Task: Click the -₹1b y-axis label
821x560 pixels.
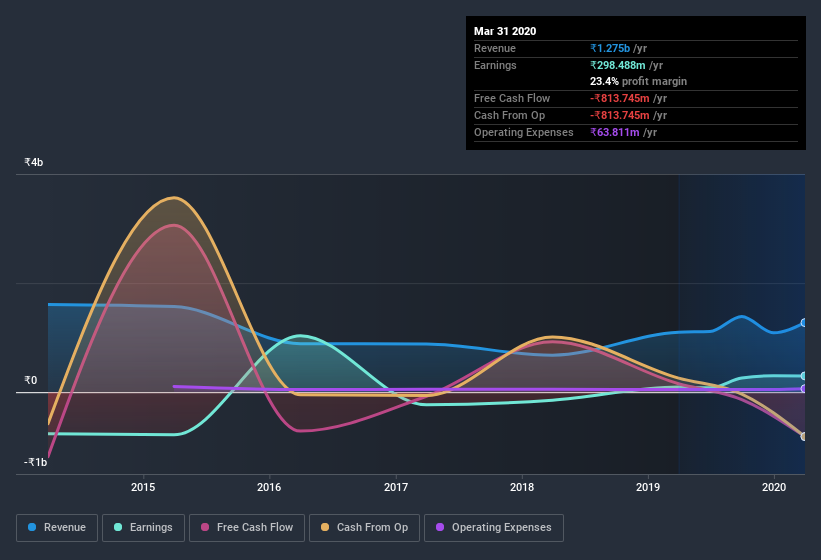Action: pyautogui.click(x=36, y=462)
